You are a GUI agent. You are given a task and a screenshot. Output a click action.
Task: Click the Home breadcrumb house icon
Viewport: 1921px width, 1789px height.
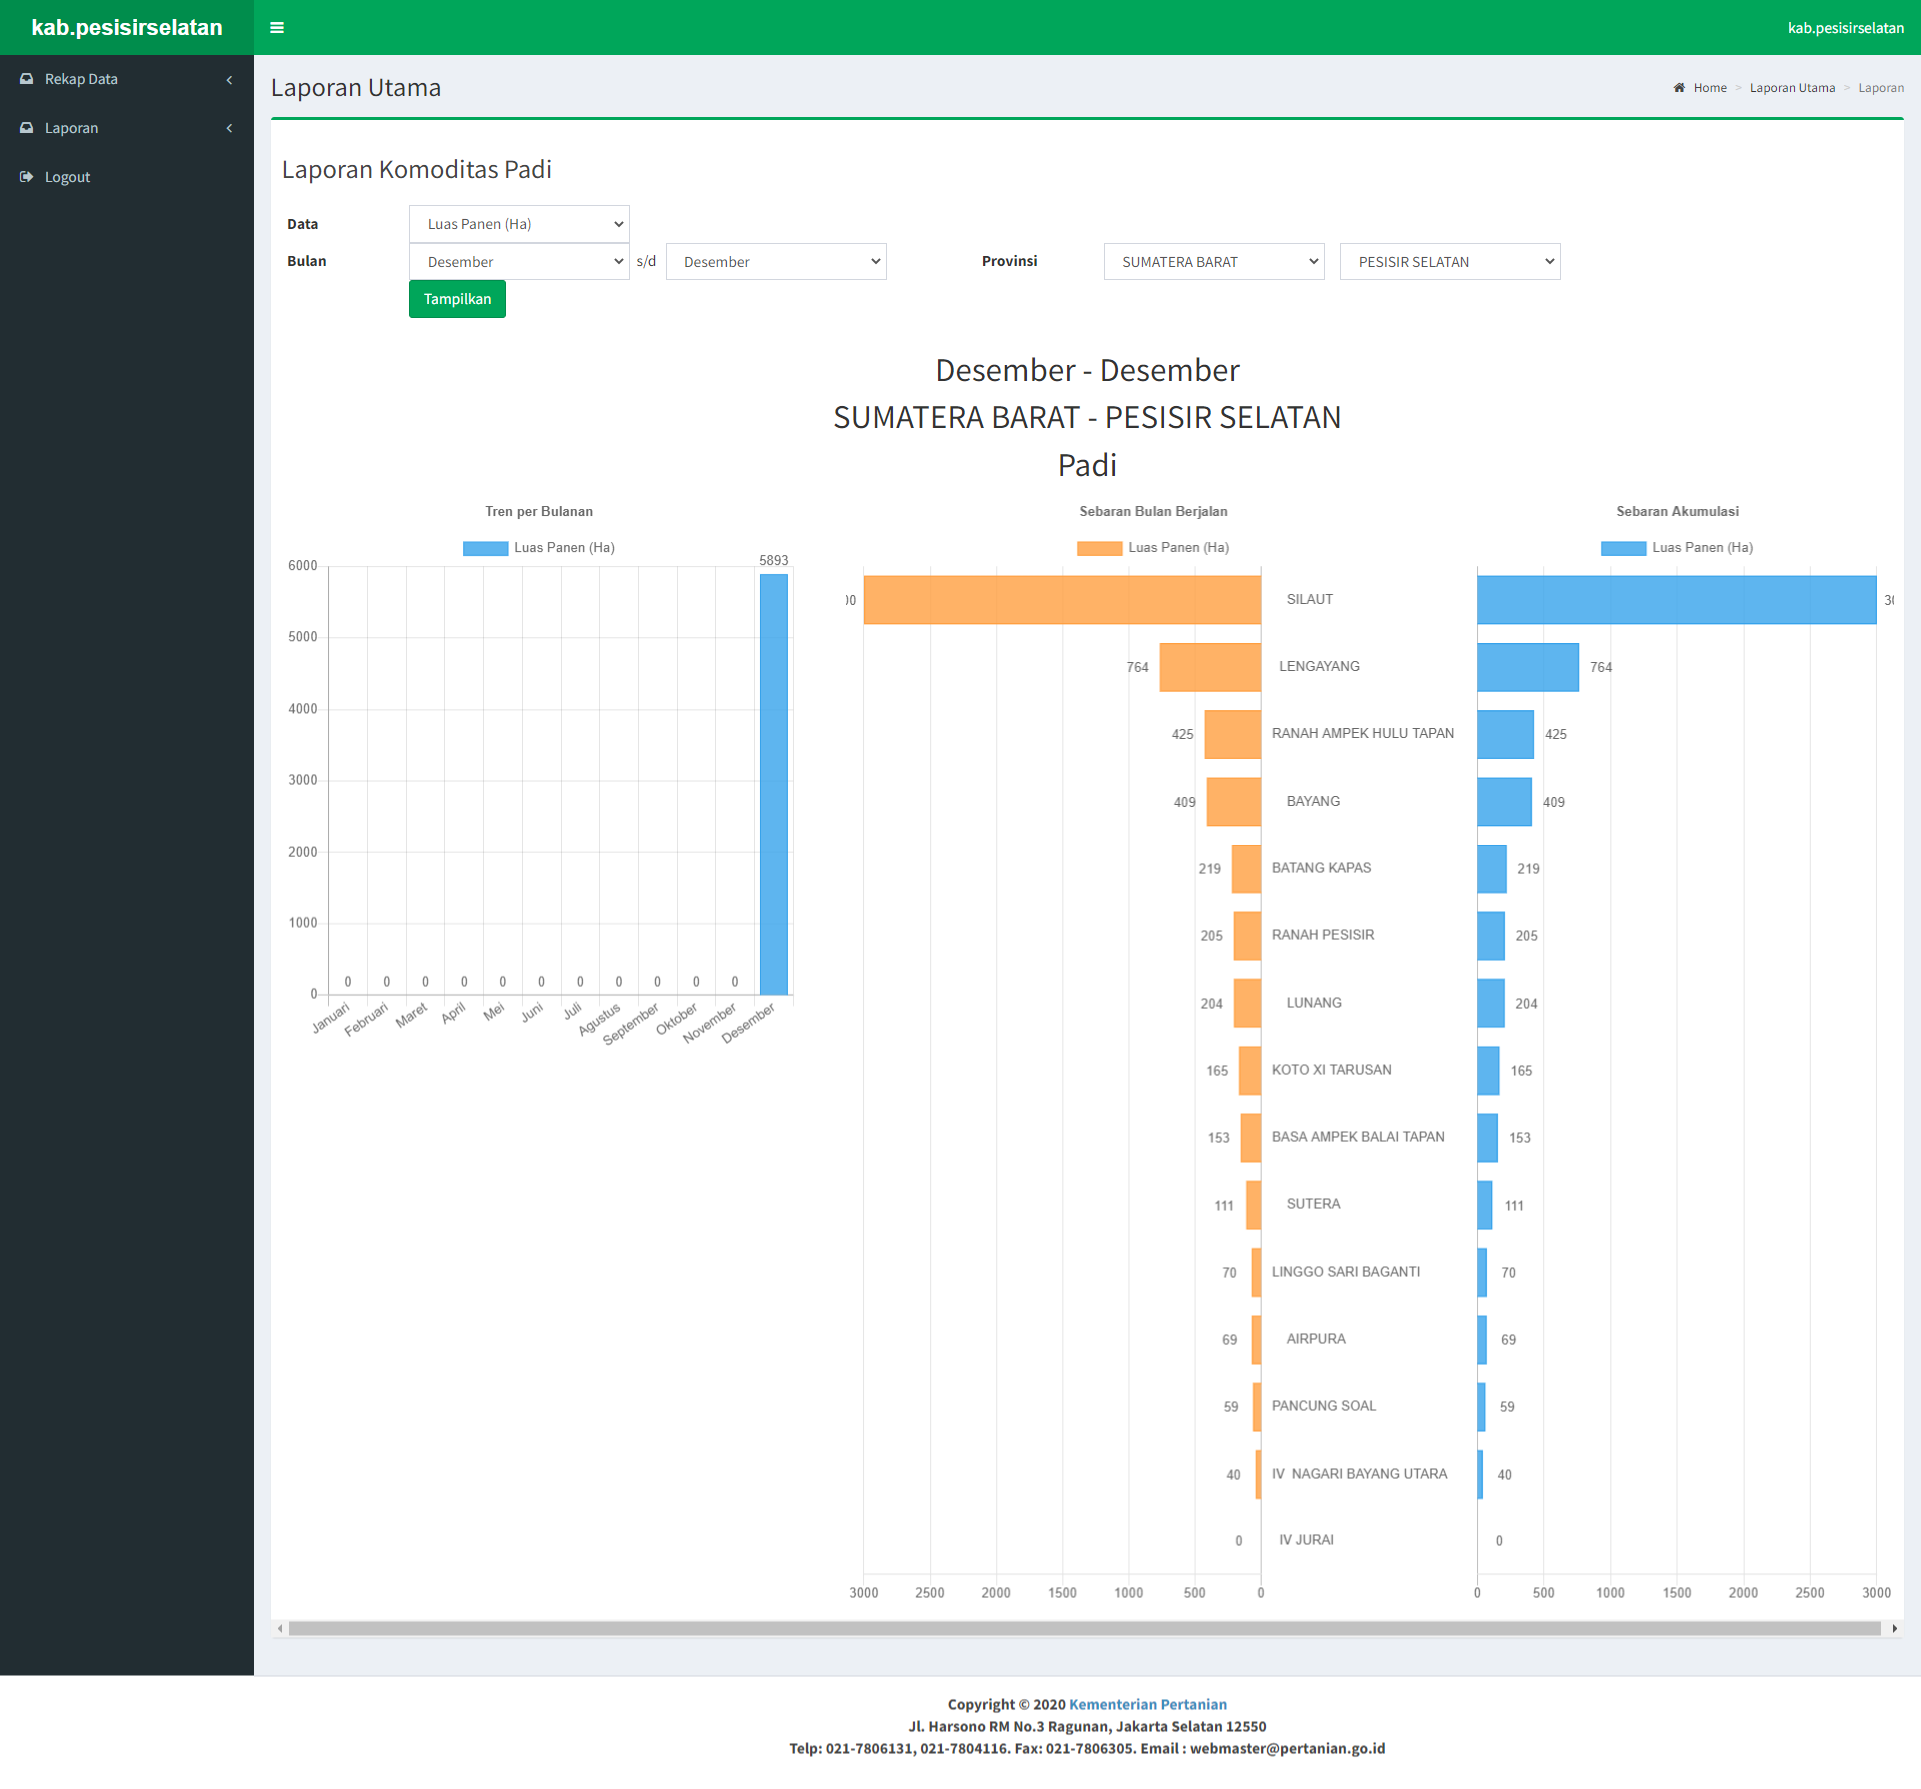click(1679, 88)
